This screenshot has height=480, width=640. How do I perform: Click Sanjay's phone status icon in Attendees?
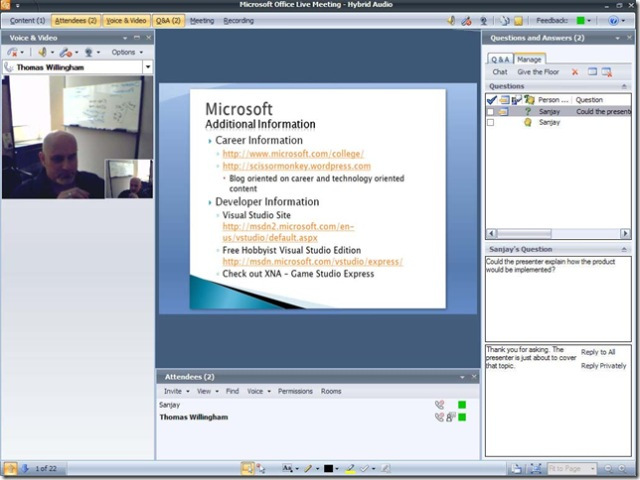[439, 405]
